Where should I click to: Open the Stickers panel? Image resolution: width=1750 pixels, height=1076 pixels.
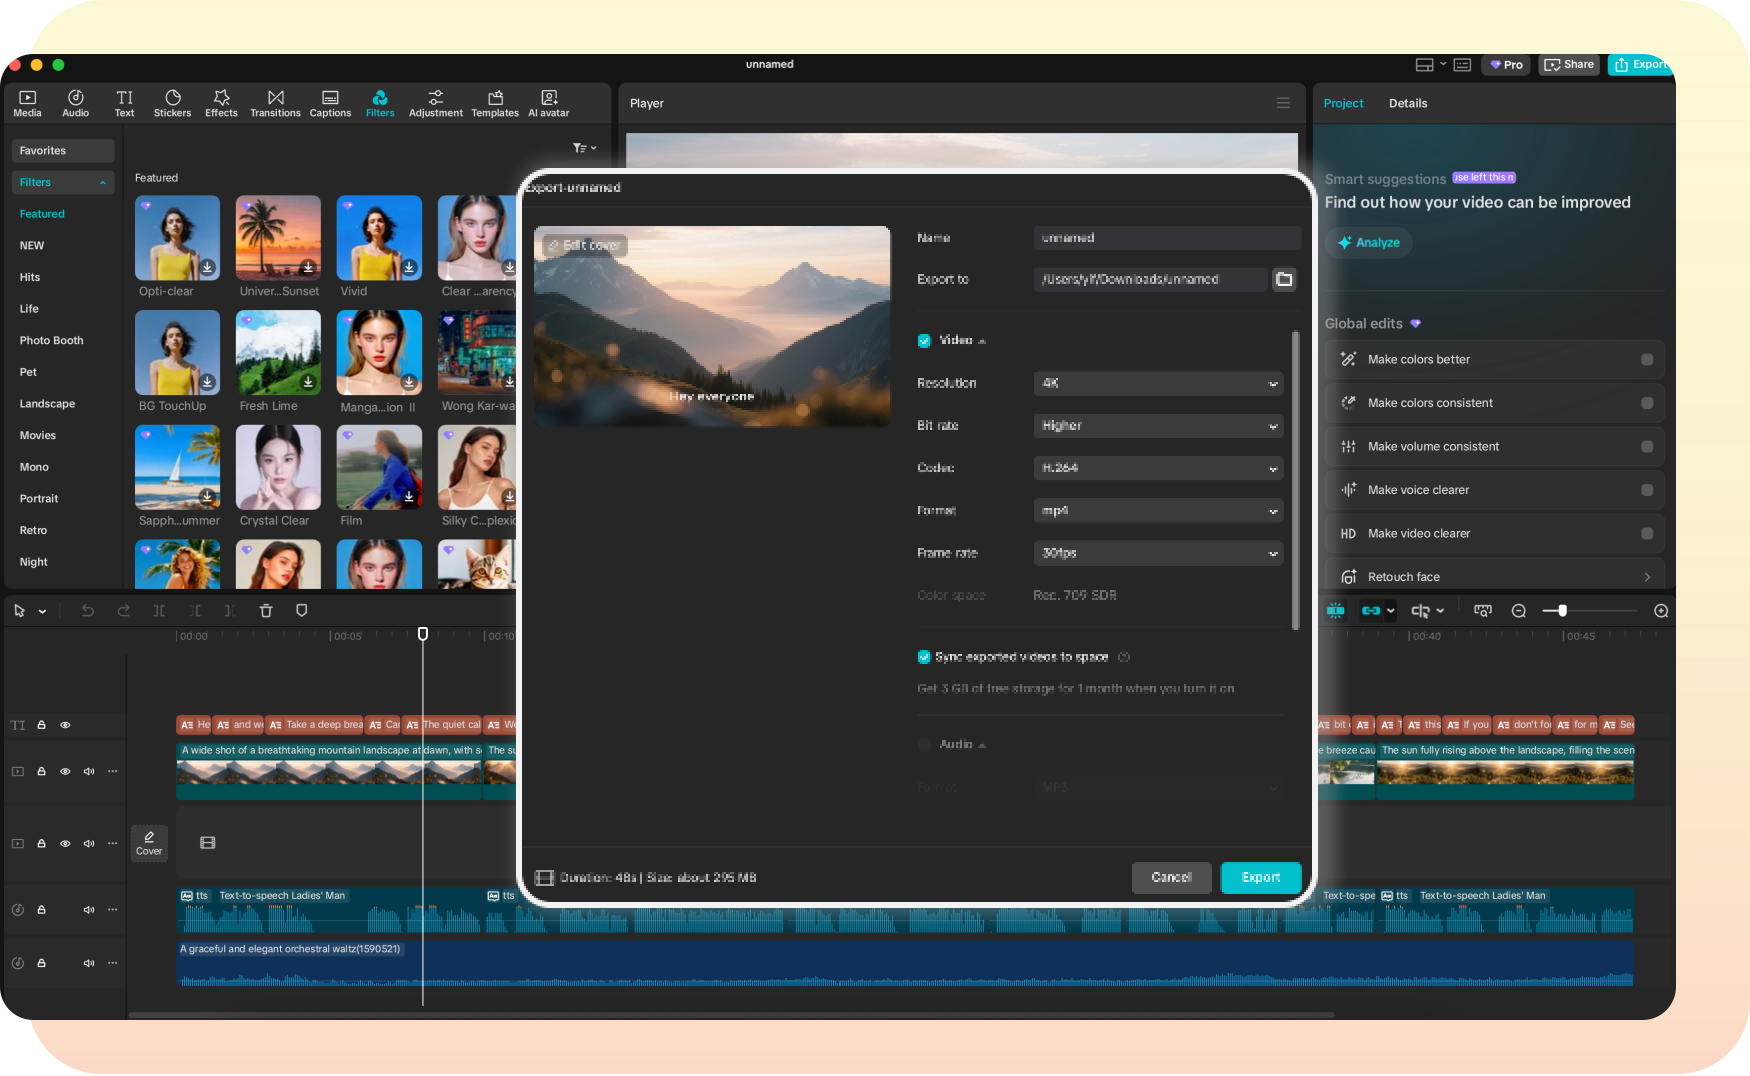172,103
